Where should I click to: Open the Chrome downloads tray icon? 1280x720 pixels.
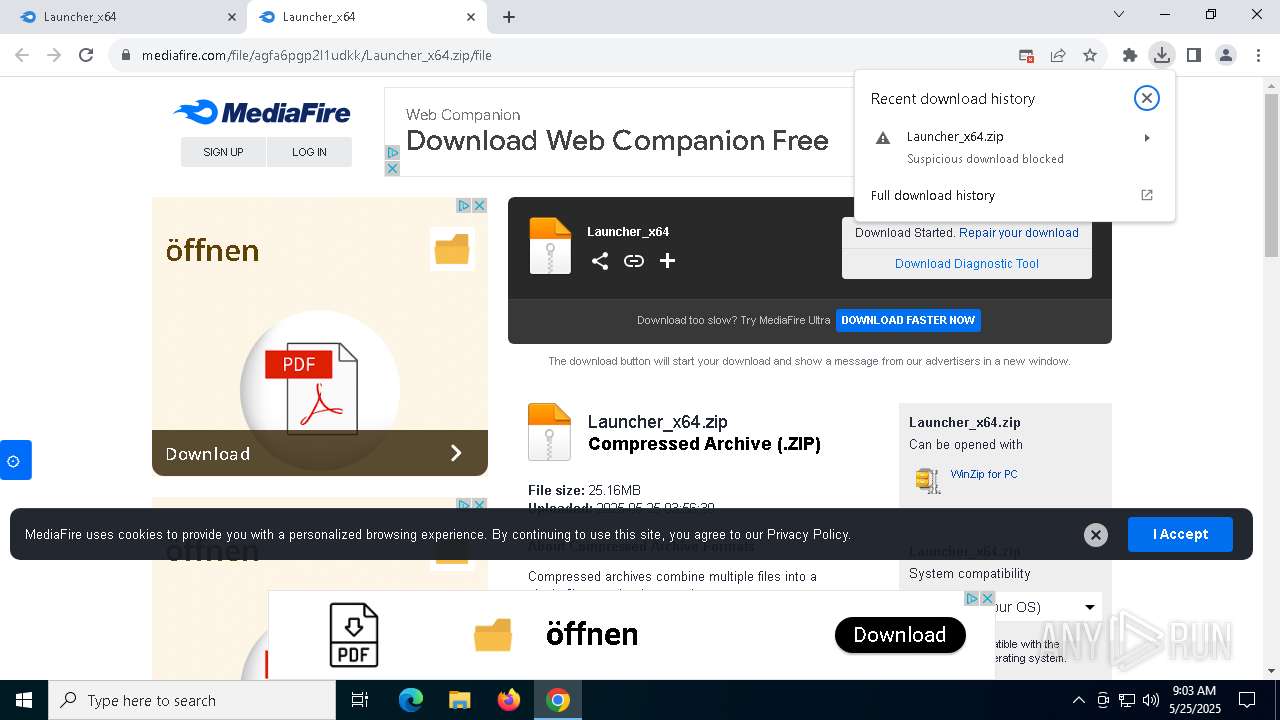tap(1161, 55)
